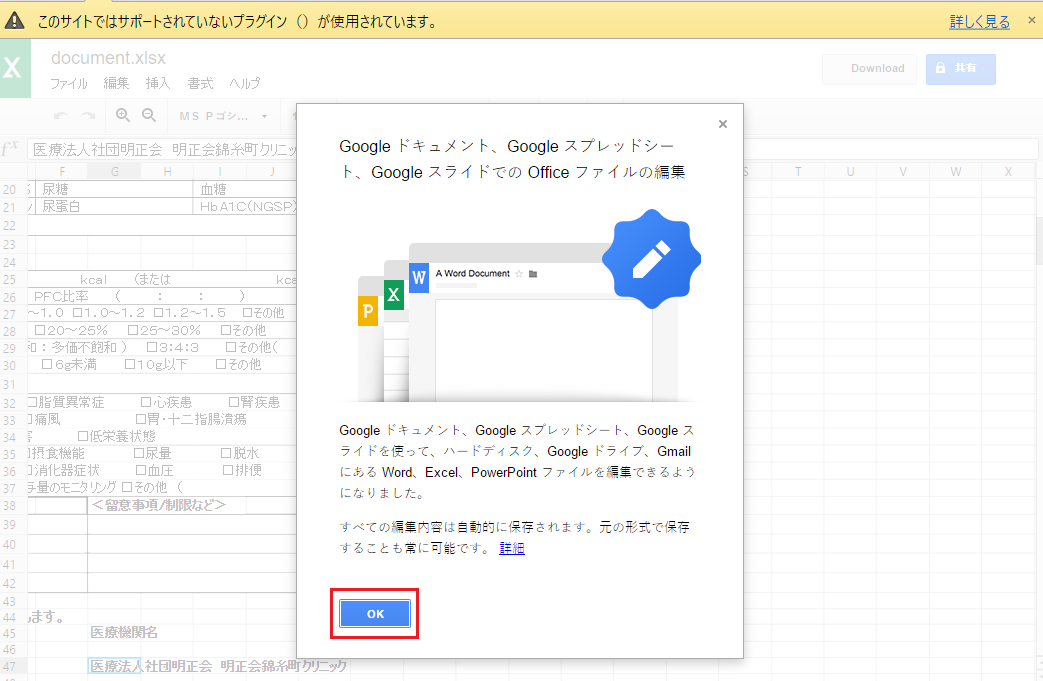The image size is (1043, 681).
Task: Click the green X spreadsheet app icon
Action: click(x=15, y=68)
